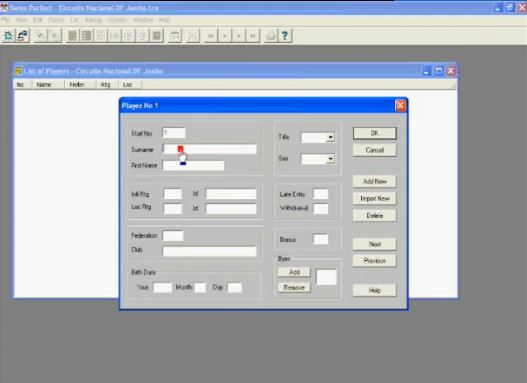Click the Import New button
The width and height of the screenshot is (527, 383).
click(375, 199)
